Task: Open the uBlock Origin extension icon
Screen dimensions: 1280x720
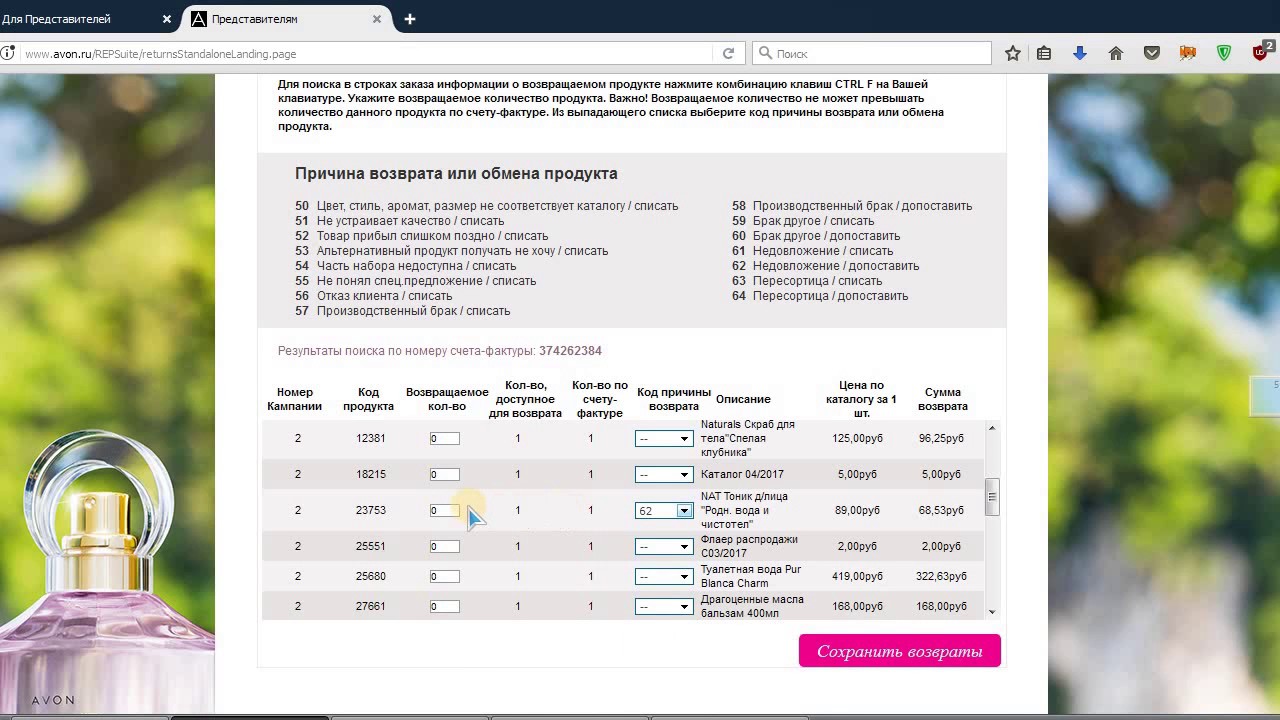Action: 1262,52
